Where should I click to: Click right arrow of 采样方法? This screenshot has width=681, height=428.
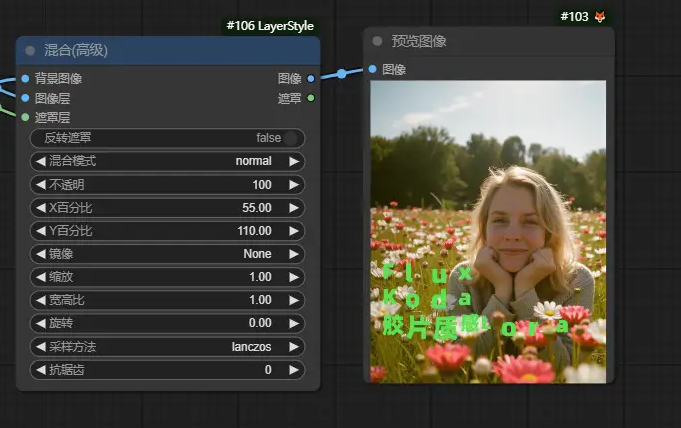[294, 347]
